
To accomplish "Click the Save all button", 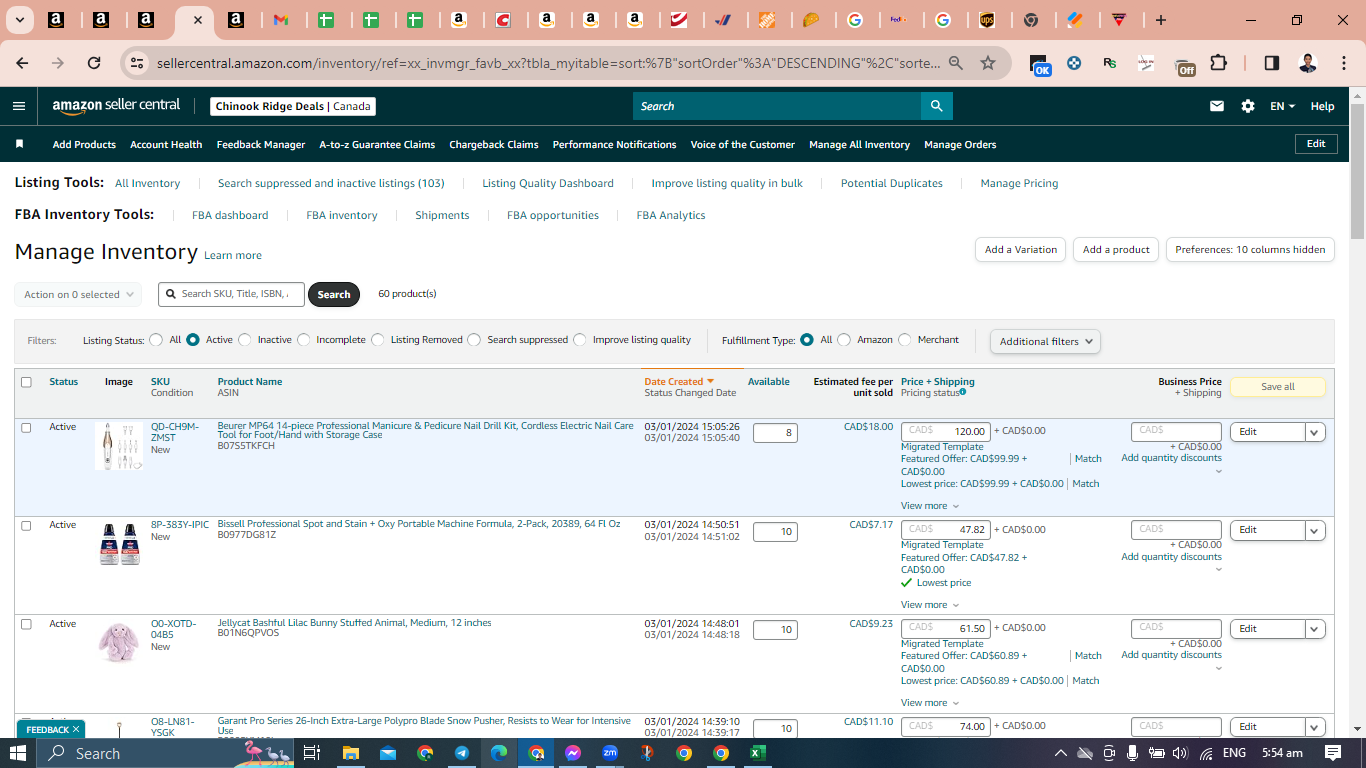I will (x=1278, y=387).
